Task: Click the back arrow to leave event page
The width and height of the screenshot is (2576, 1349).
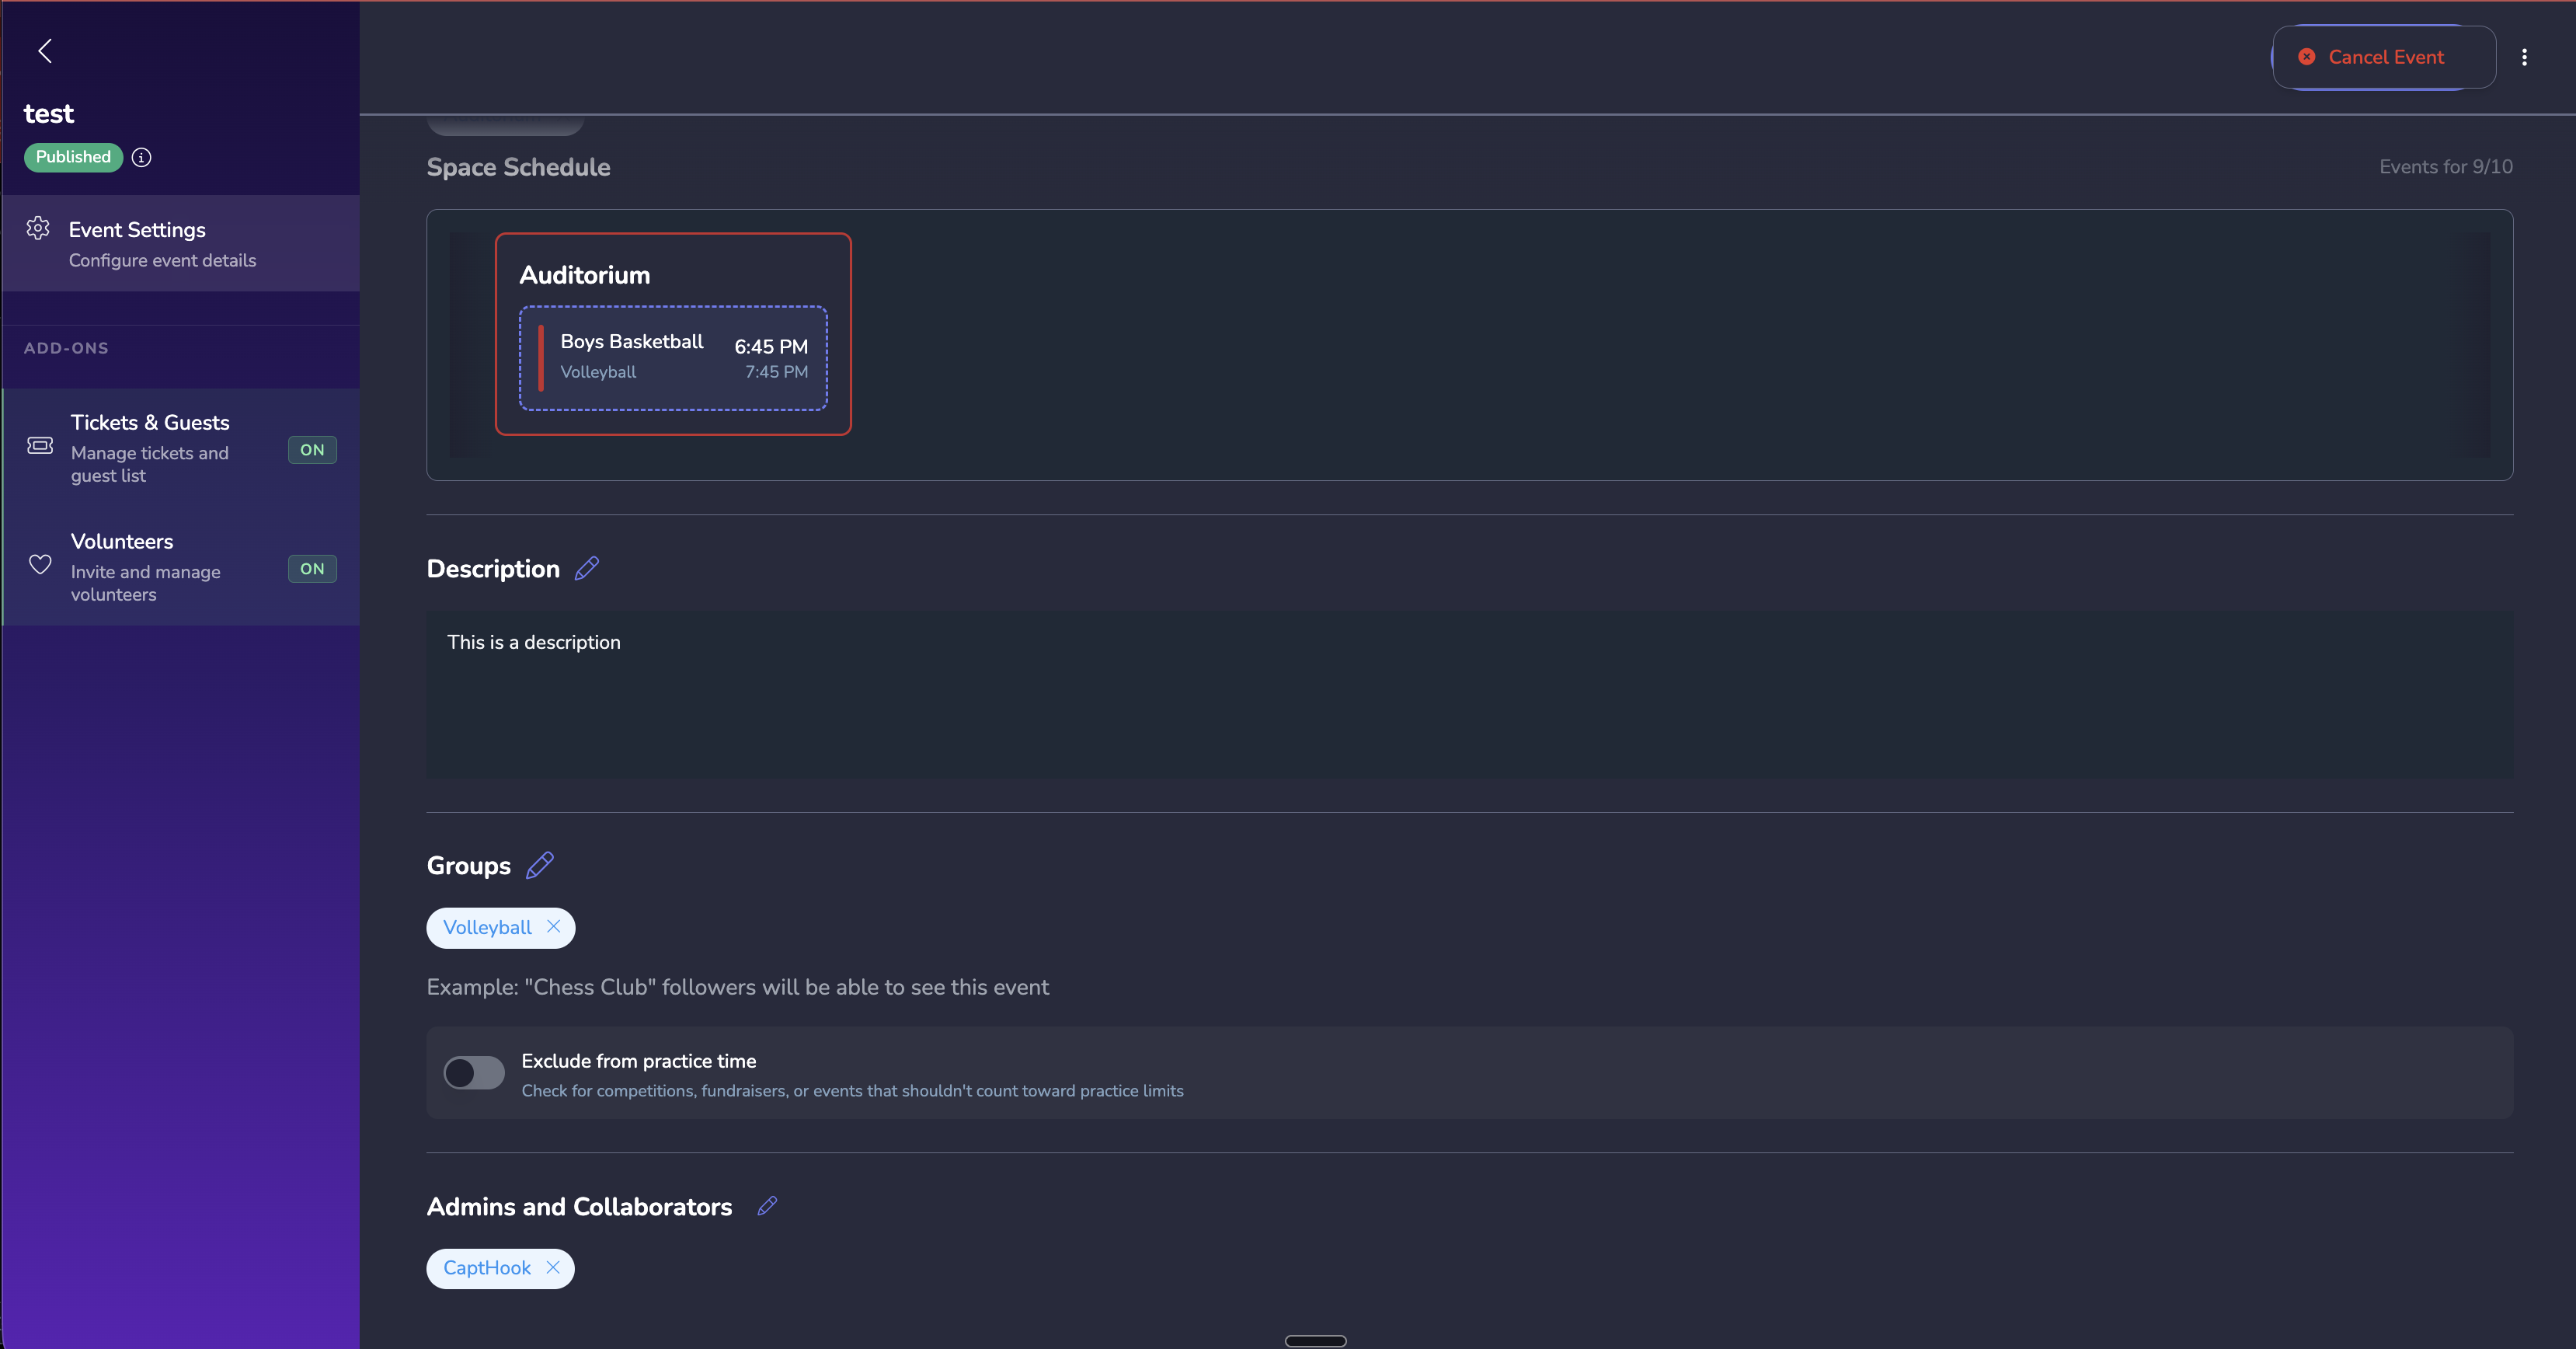Action: 44,50
